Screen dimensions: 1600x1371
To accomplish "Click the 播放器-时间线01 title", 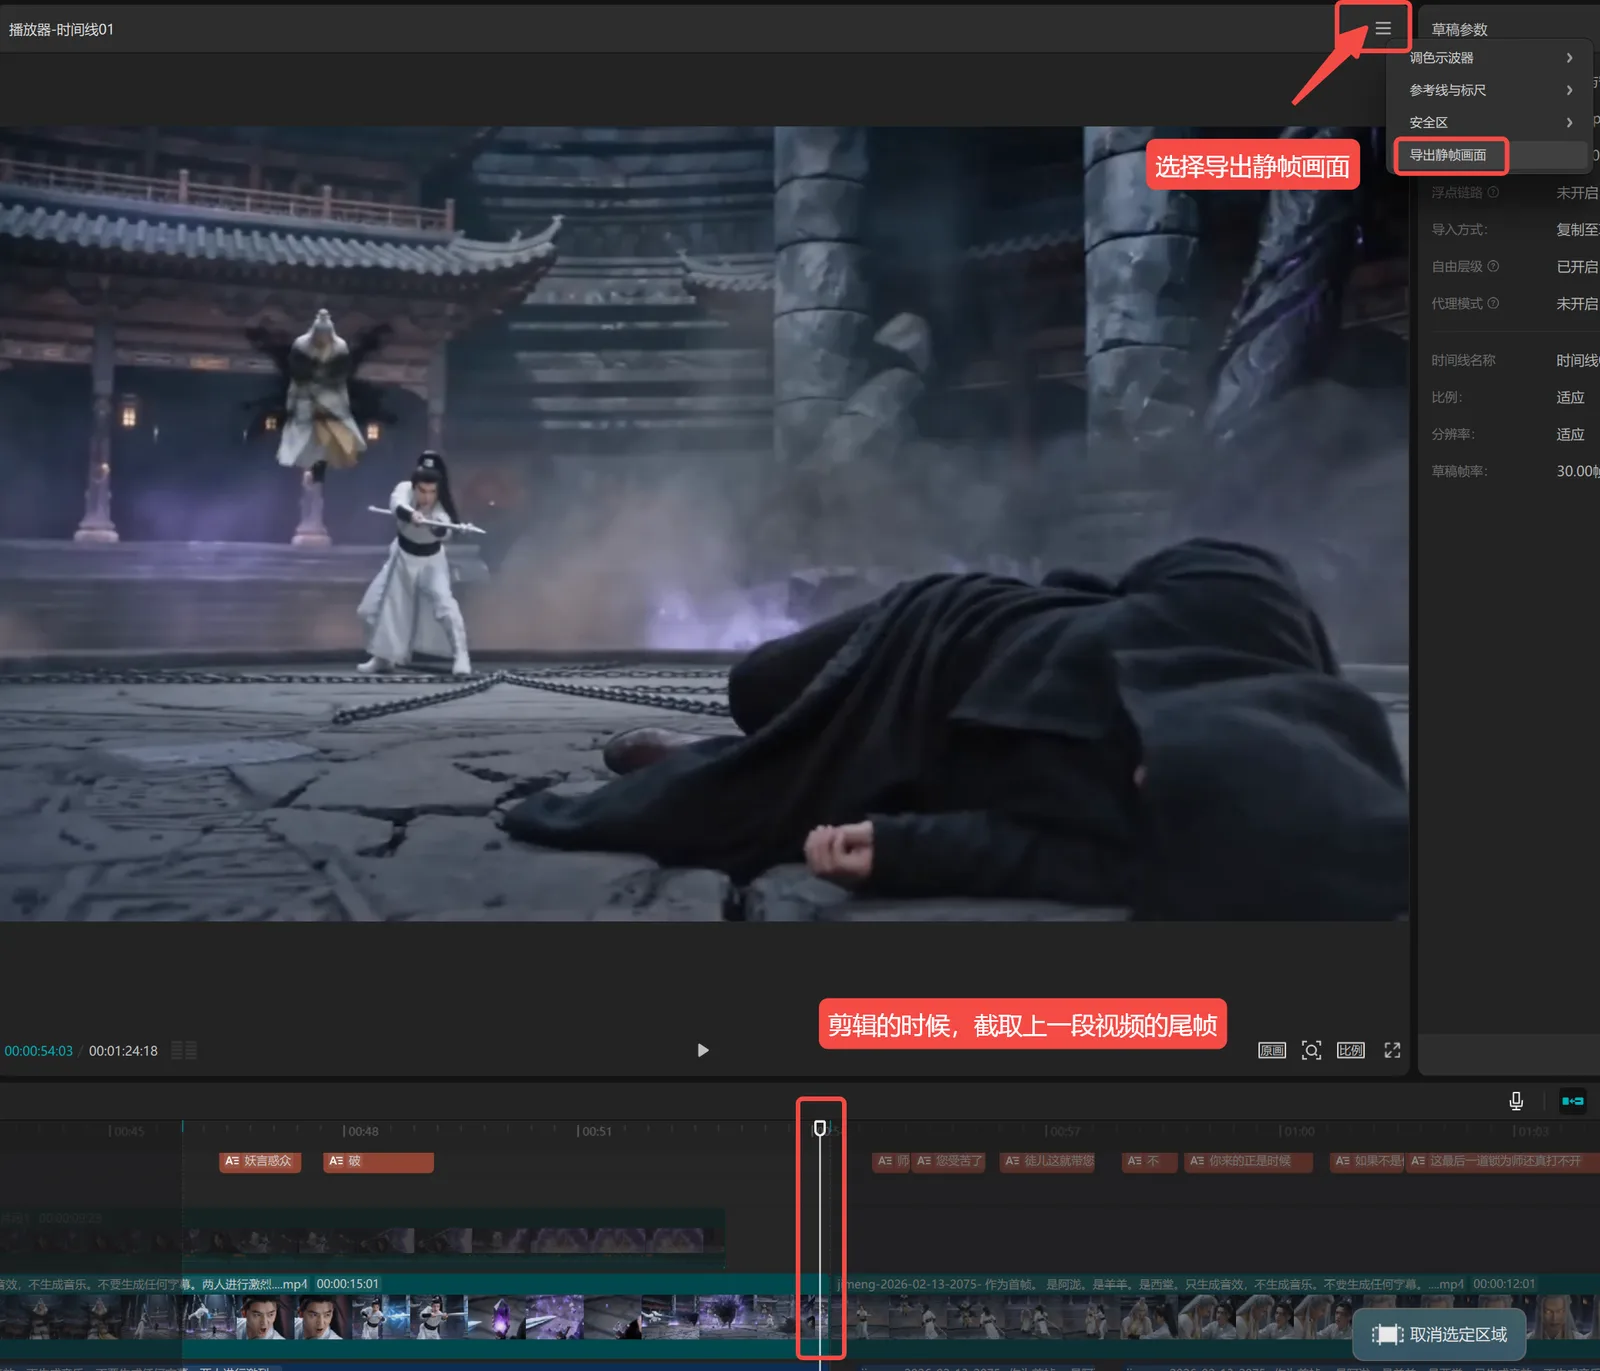I will [61, 29].
